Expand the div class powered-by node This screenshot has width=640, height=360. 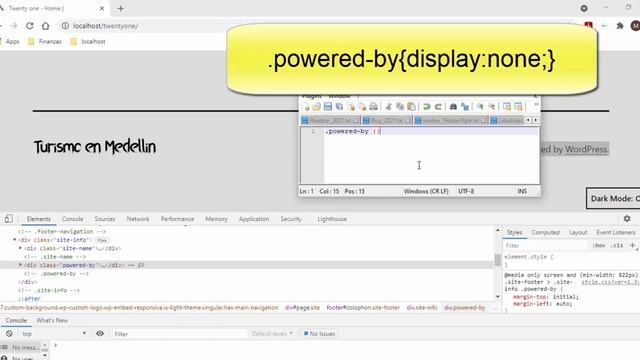[x=20, y=265]
